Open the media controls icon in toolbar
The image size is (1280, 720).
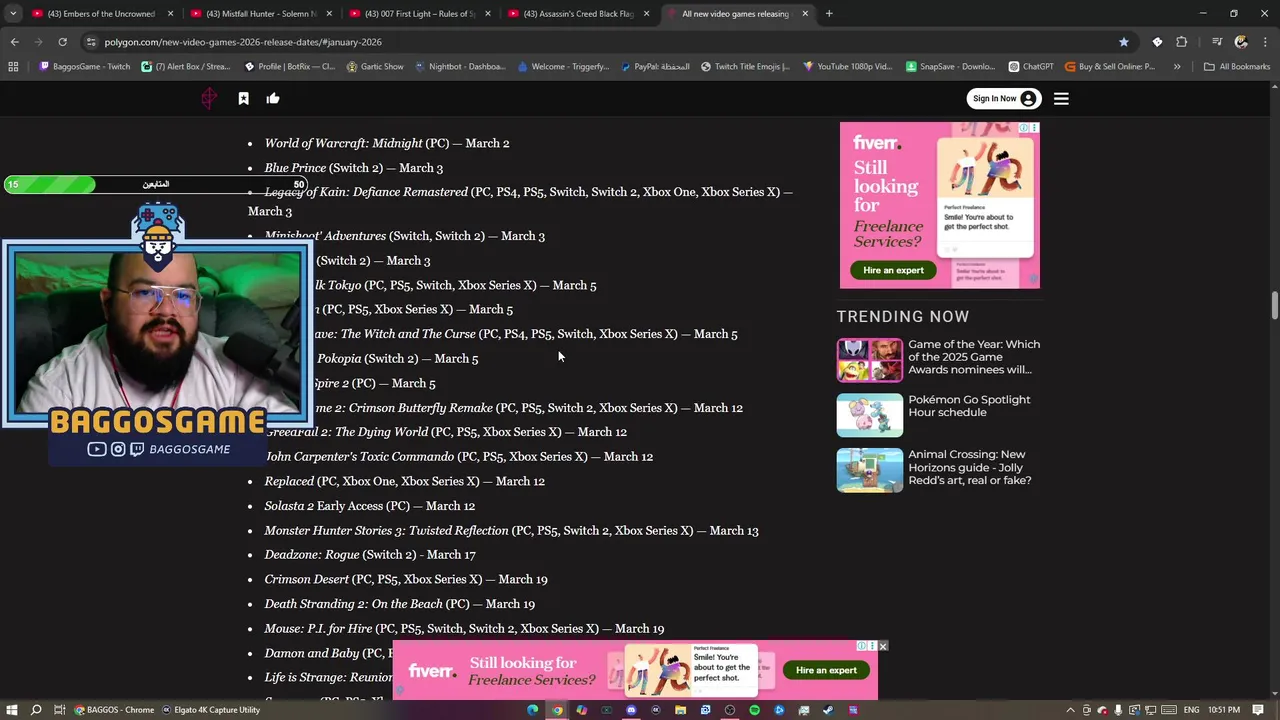coord(1216,42)
